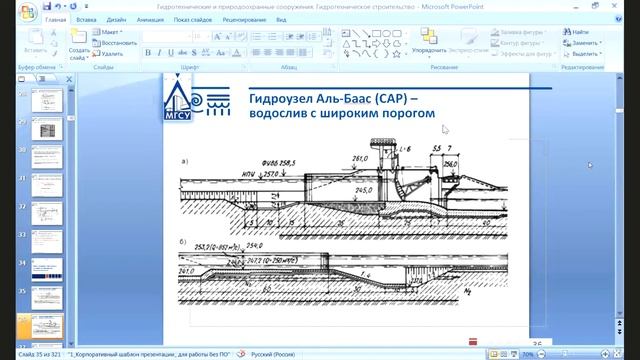Open the Показ слайдов ribbon tab

(x=193, y=20)
